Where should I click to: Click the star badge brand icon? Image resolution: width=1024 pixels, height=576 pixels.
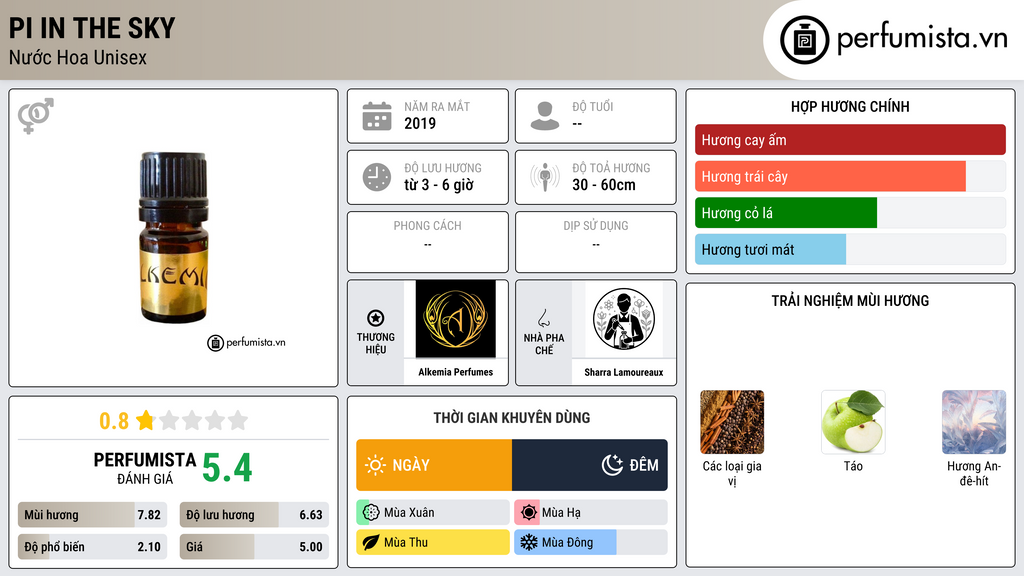pos(376,318)
